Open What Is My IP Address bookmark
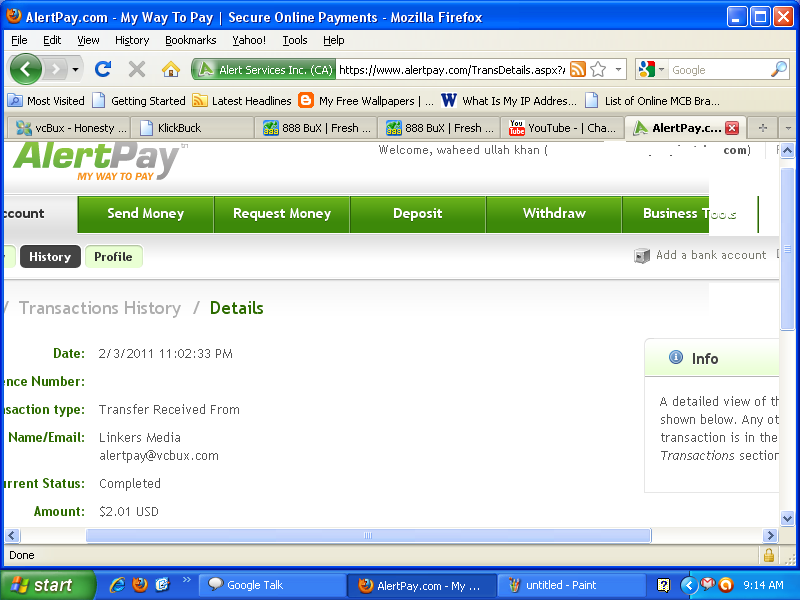The image size is (800, 600). pos(509,101)
